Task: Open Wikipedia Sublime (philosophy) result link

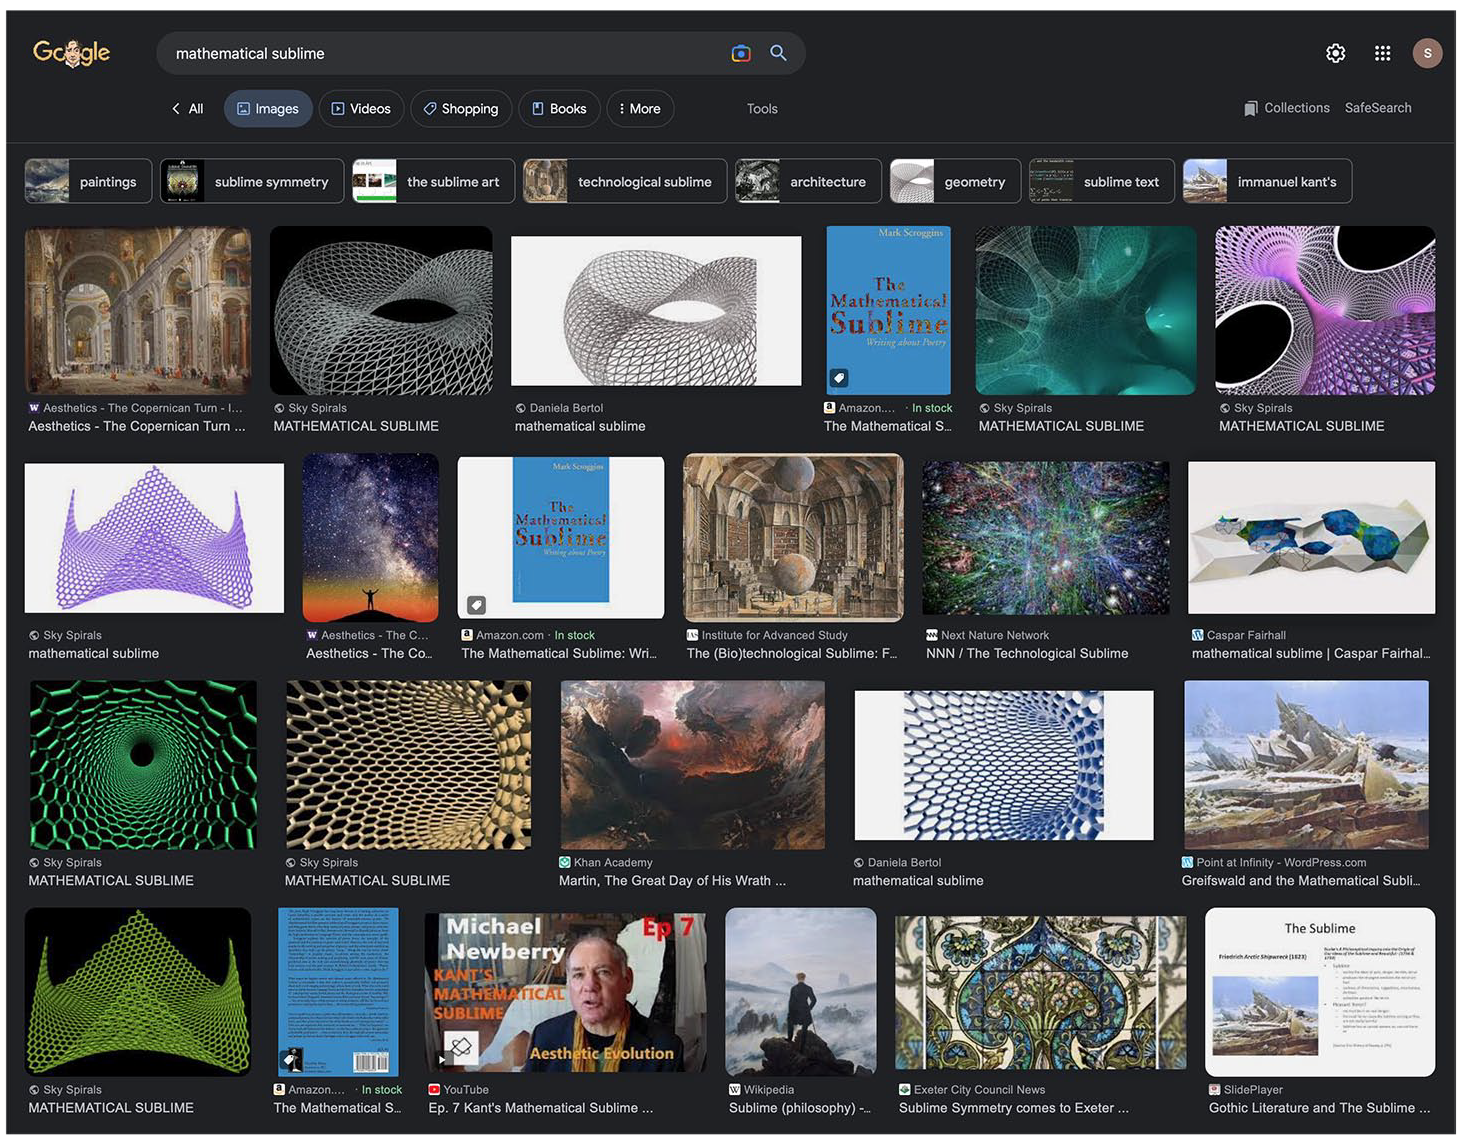Action: pos(800,1108)
